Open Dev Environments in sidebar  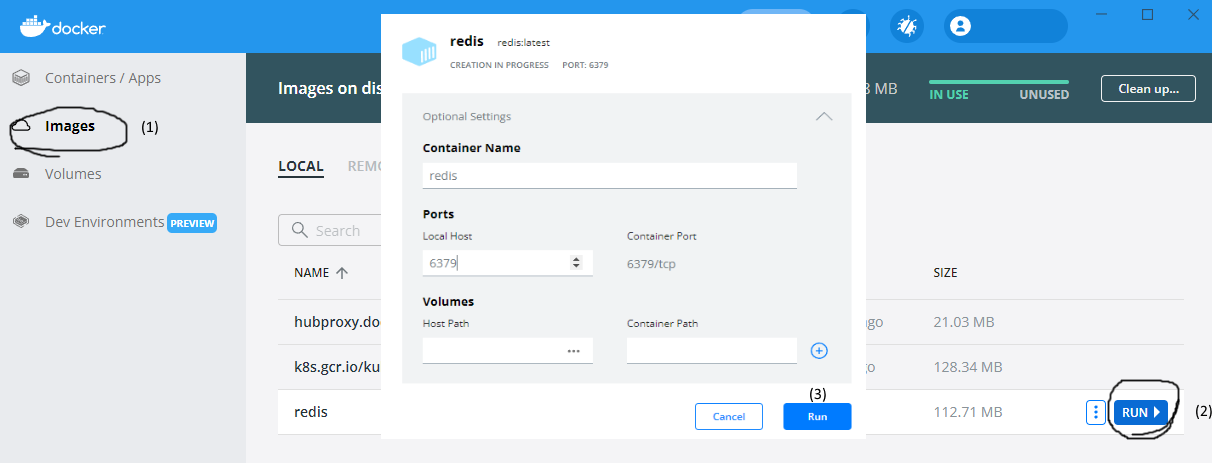coord(104,222)
